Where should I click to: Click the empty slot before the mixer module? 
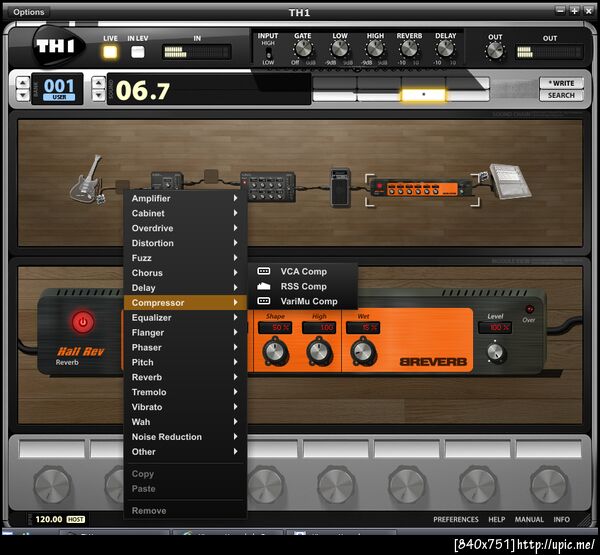[211, 176]
